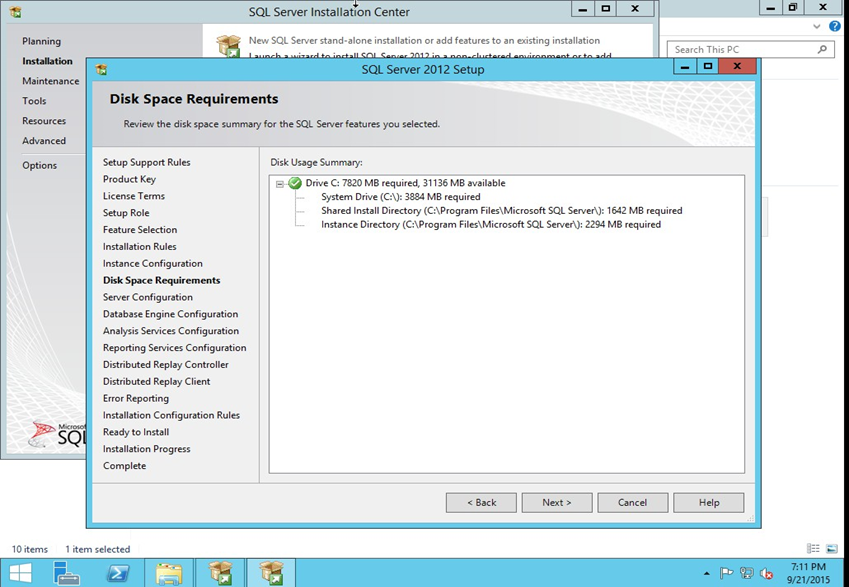The width and height of the screenshot is (849, 587).
Task: Click the Next button
Action: [556, 502]
